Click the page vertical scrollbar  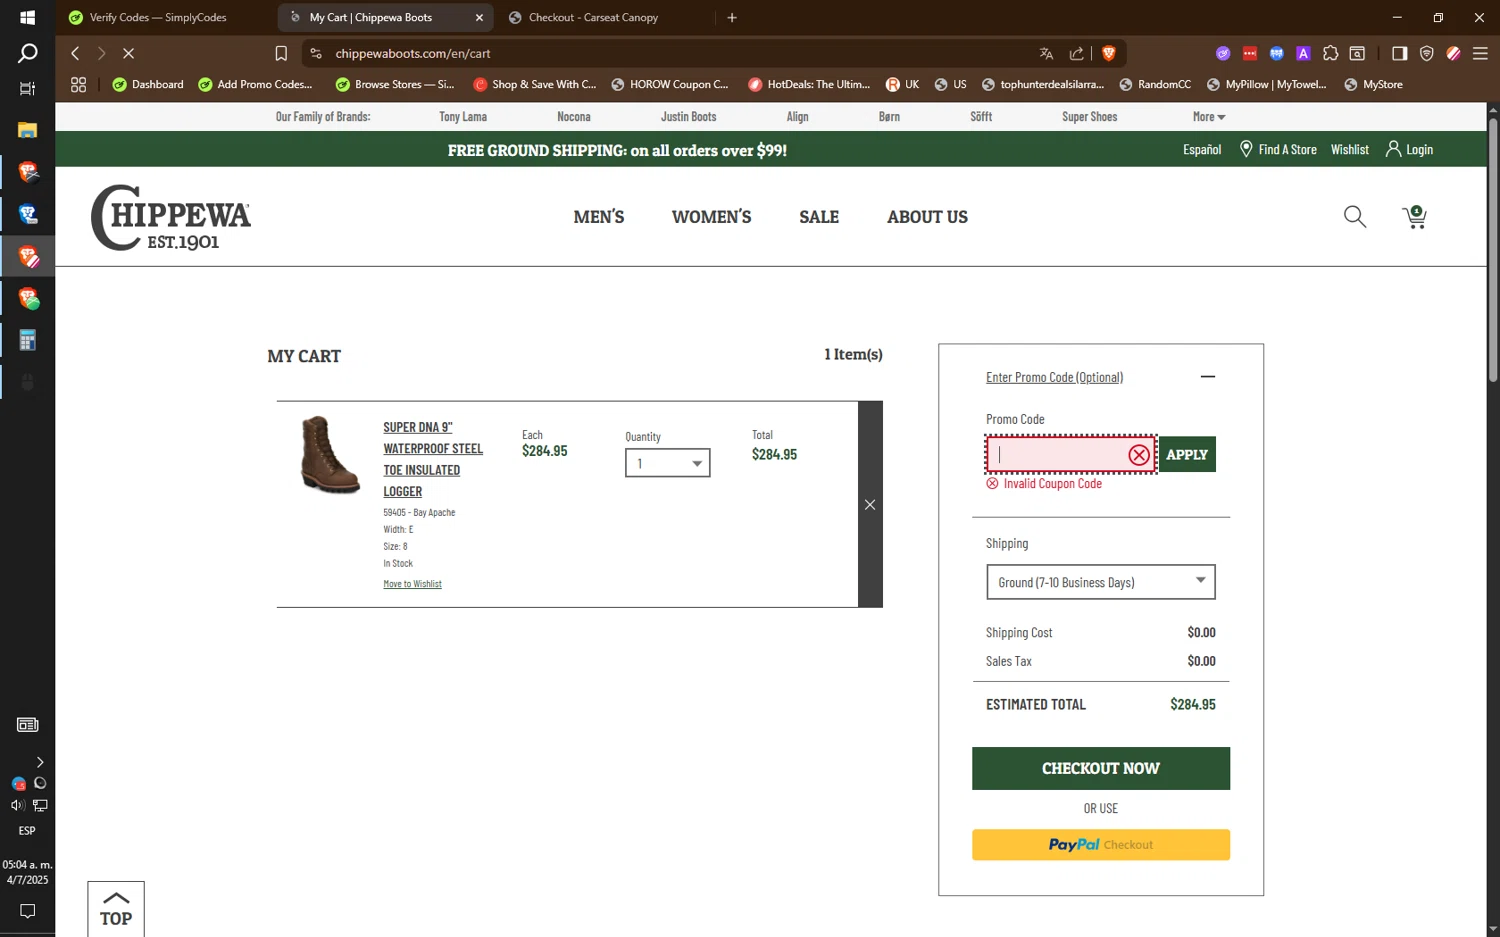1493,250
